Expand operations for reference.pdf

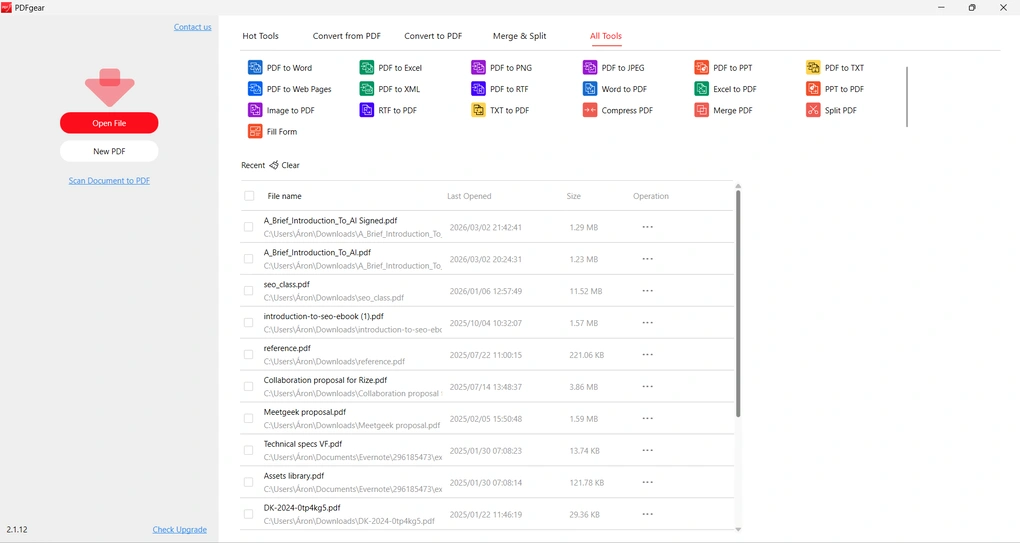[647, 354]
